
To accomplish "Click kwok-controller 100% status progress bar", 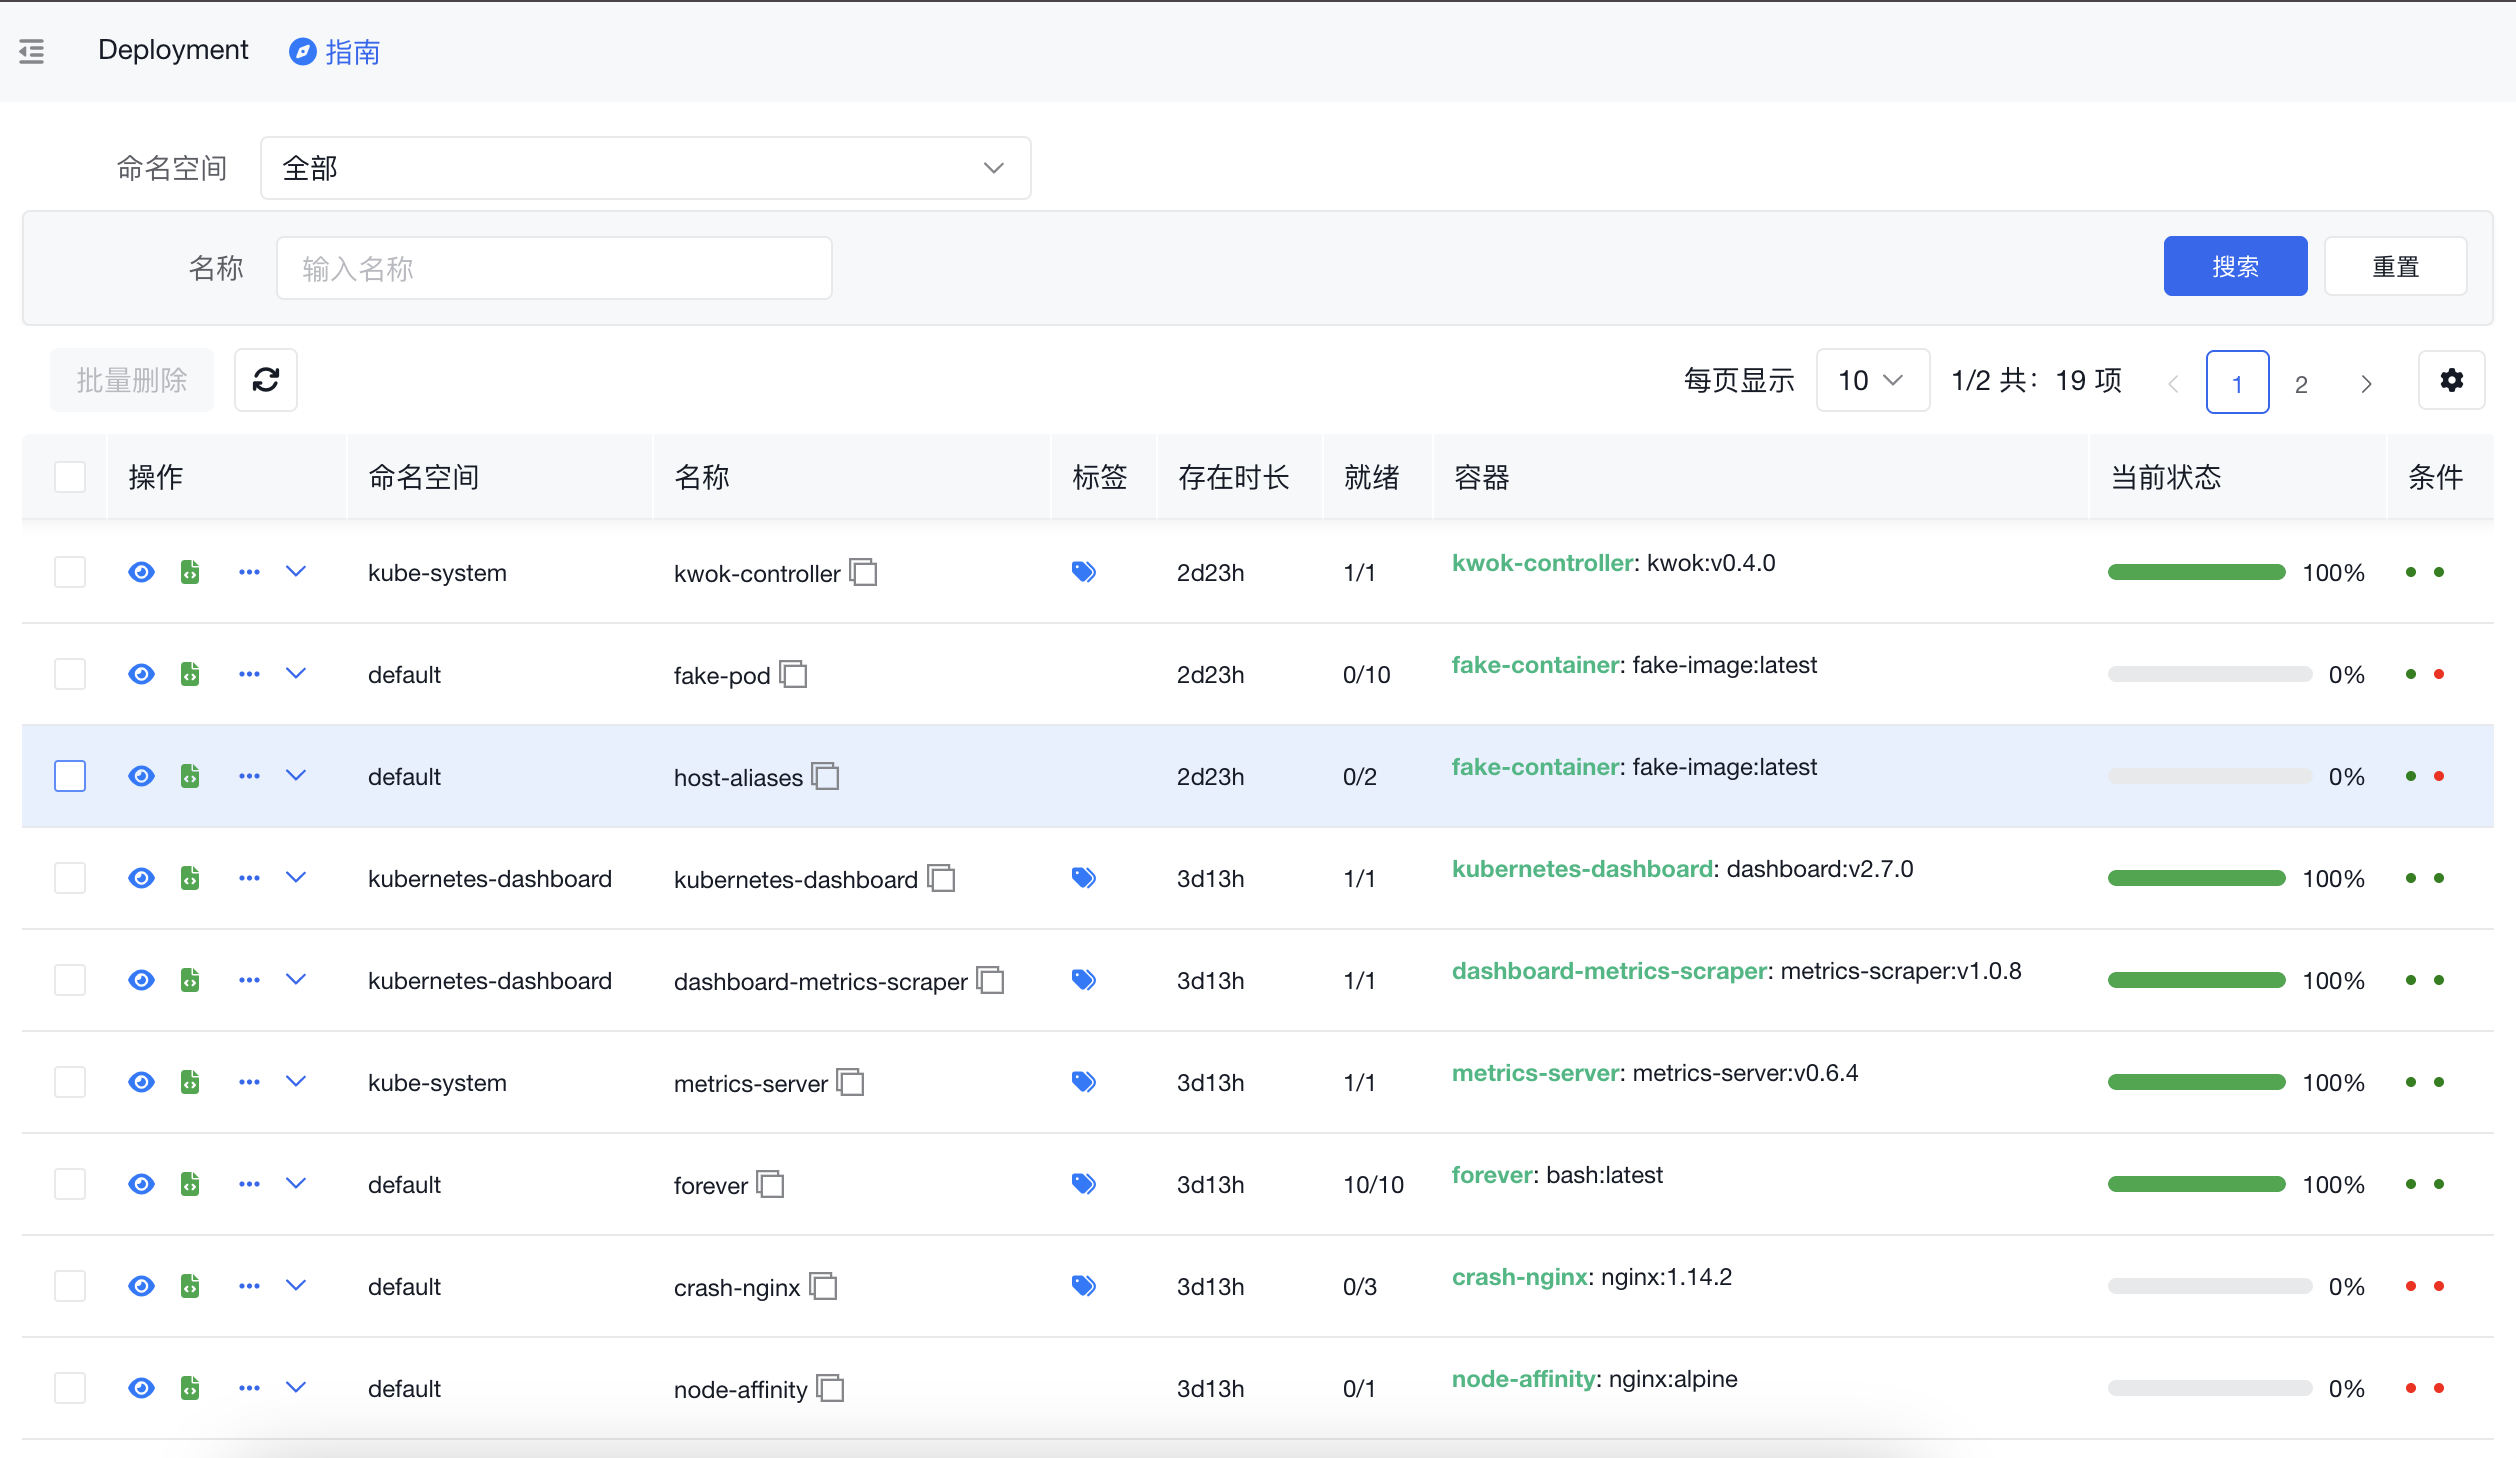I will pyautogui.click(x=2196, y=572).
